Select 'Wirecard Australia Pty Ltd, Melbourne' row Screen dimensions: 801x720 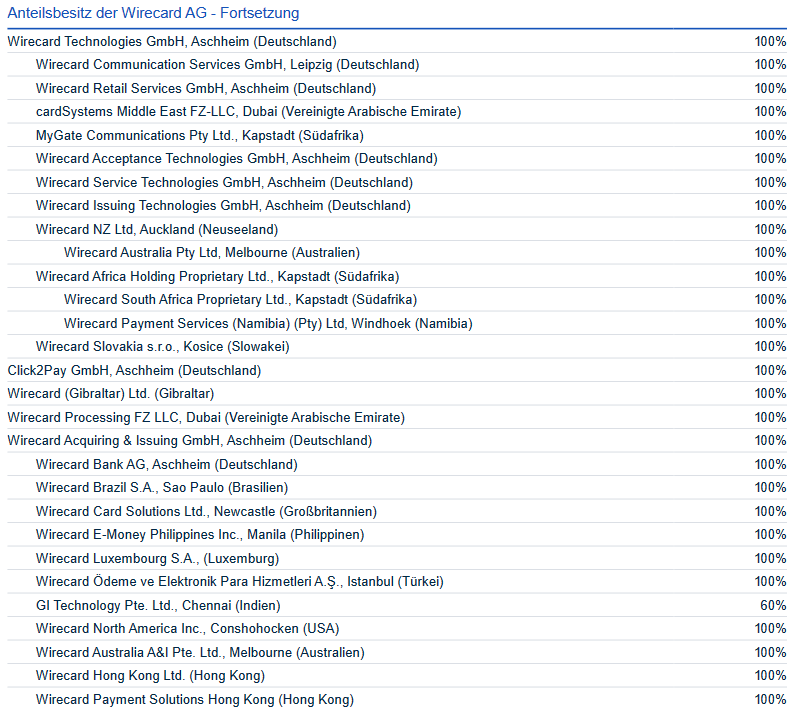397,253
